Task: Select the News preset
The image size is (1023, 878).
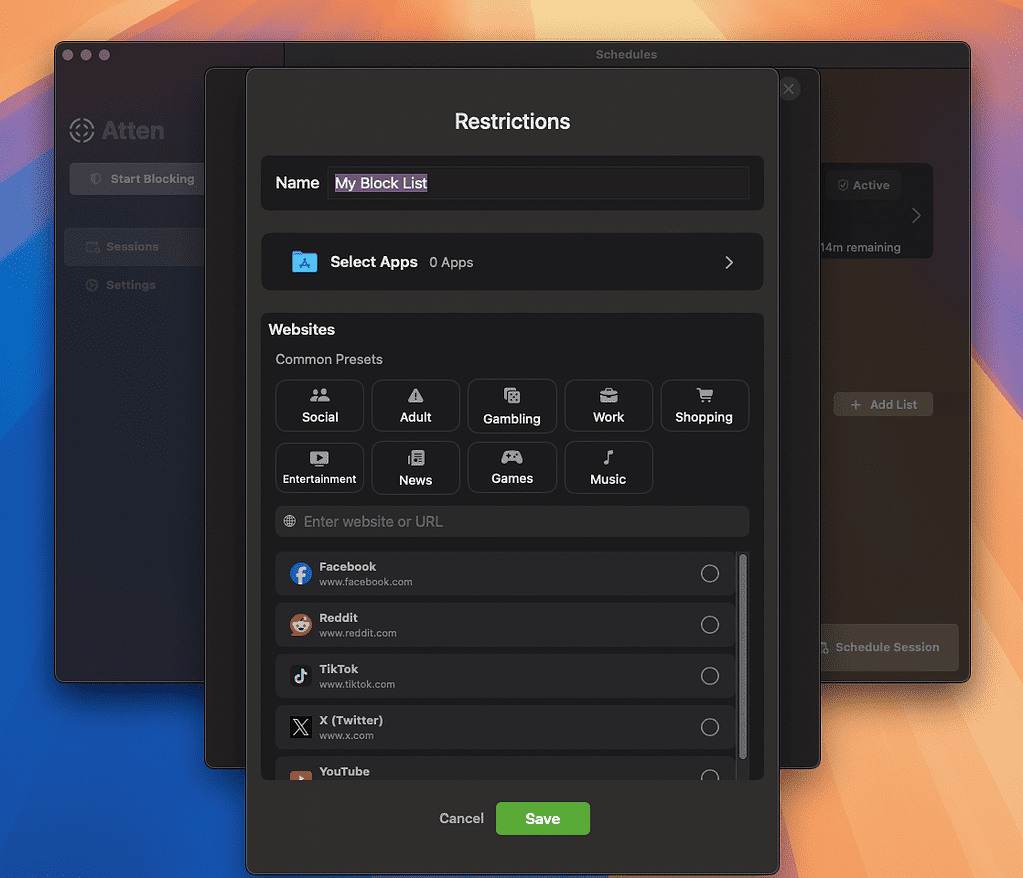Action: click(x=415, y=468)
